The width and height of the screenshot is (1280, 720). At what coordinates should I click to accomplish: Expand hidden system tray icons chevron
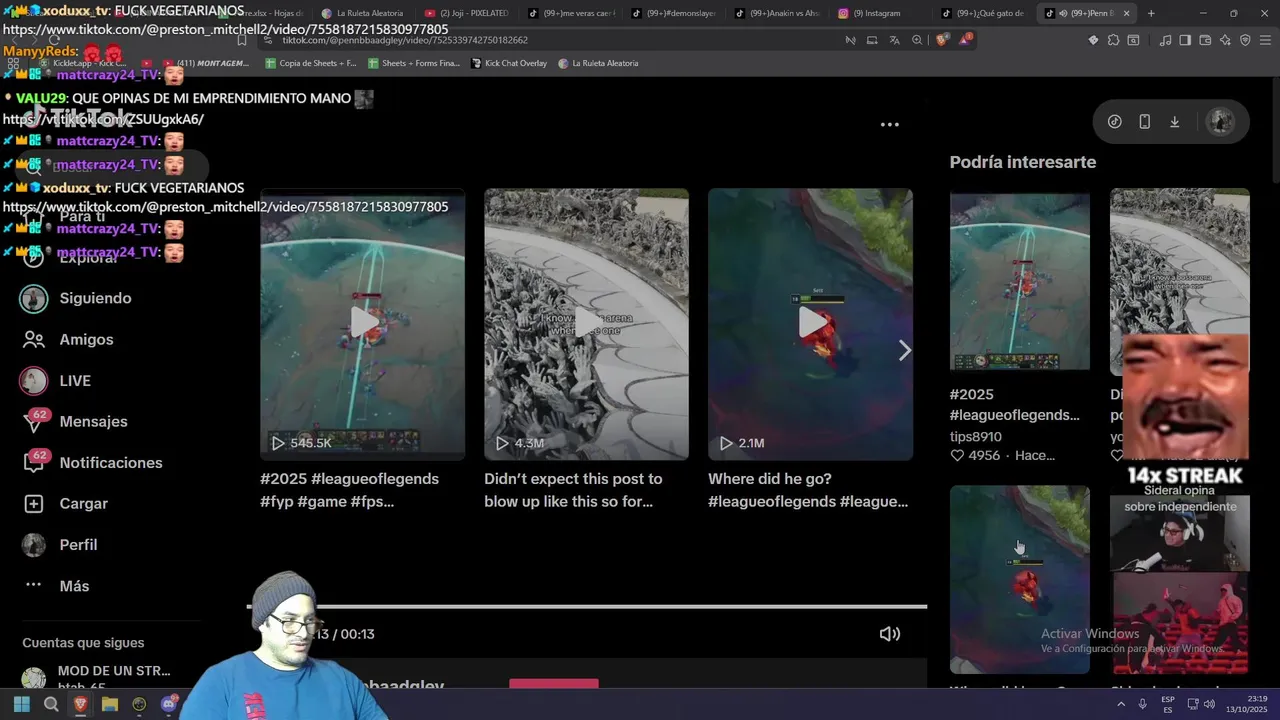click(x=1121, y=704)
